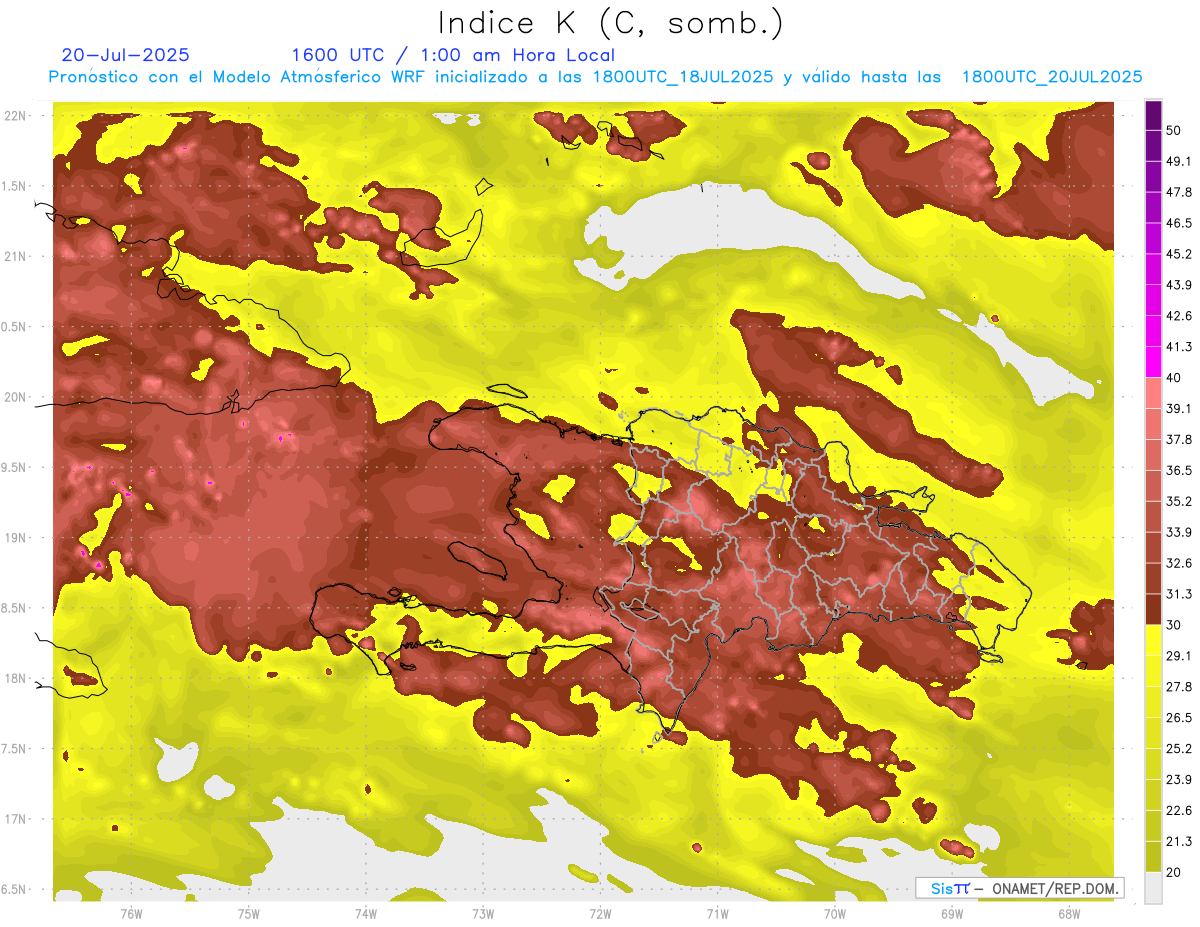Click the legend value 46.5

pyautogui.click(x=1178, y=223)
